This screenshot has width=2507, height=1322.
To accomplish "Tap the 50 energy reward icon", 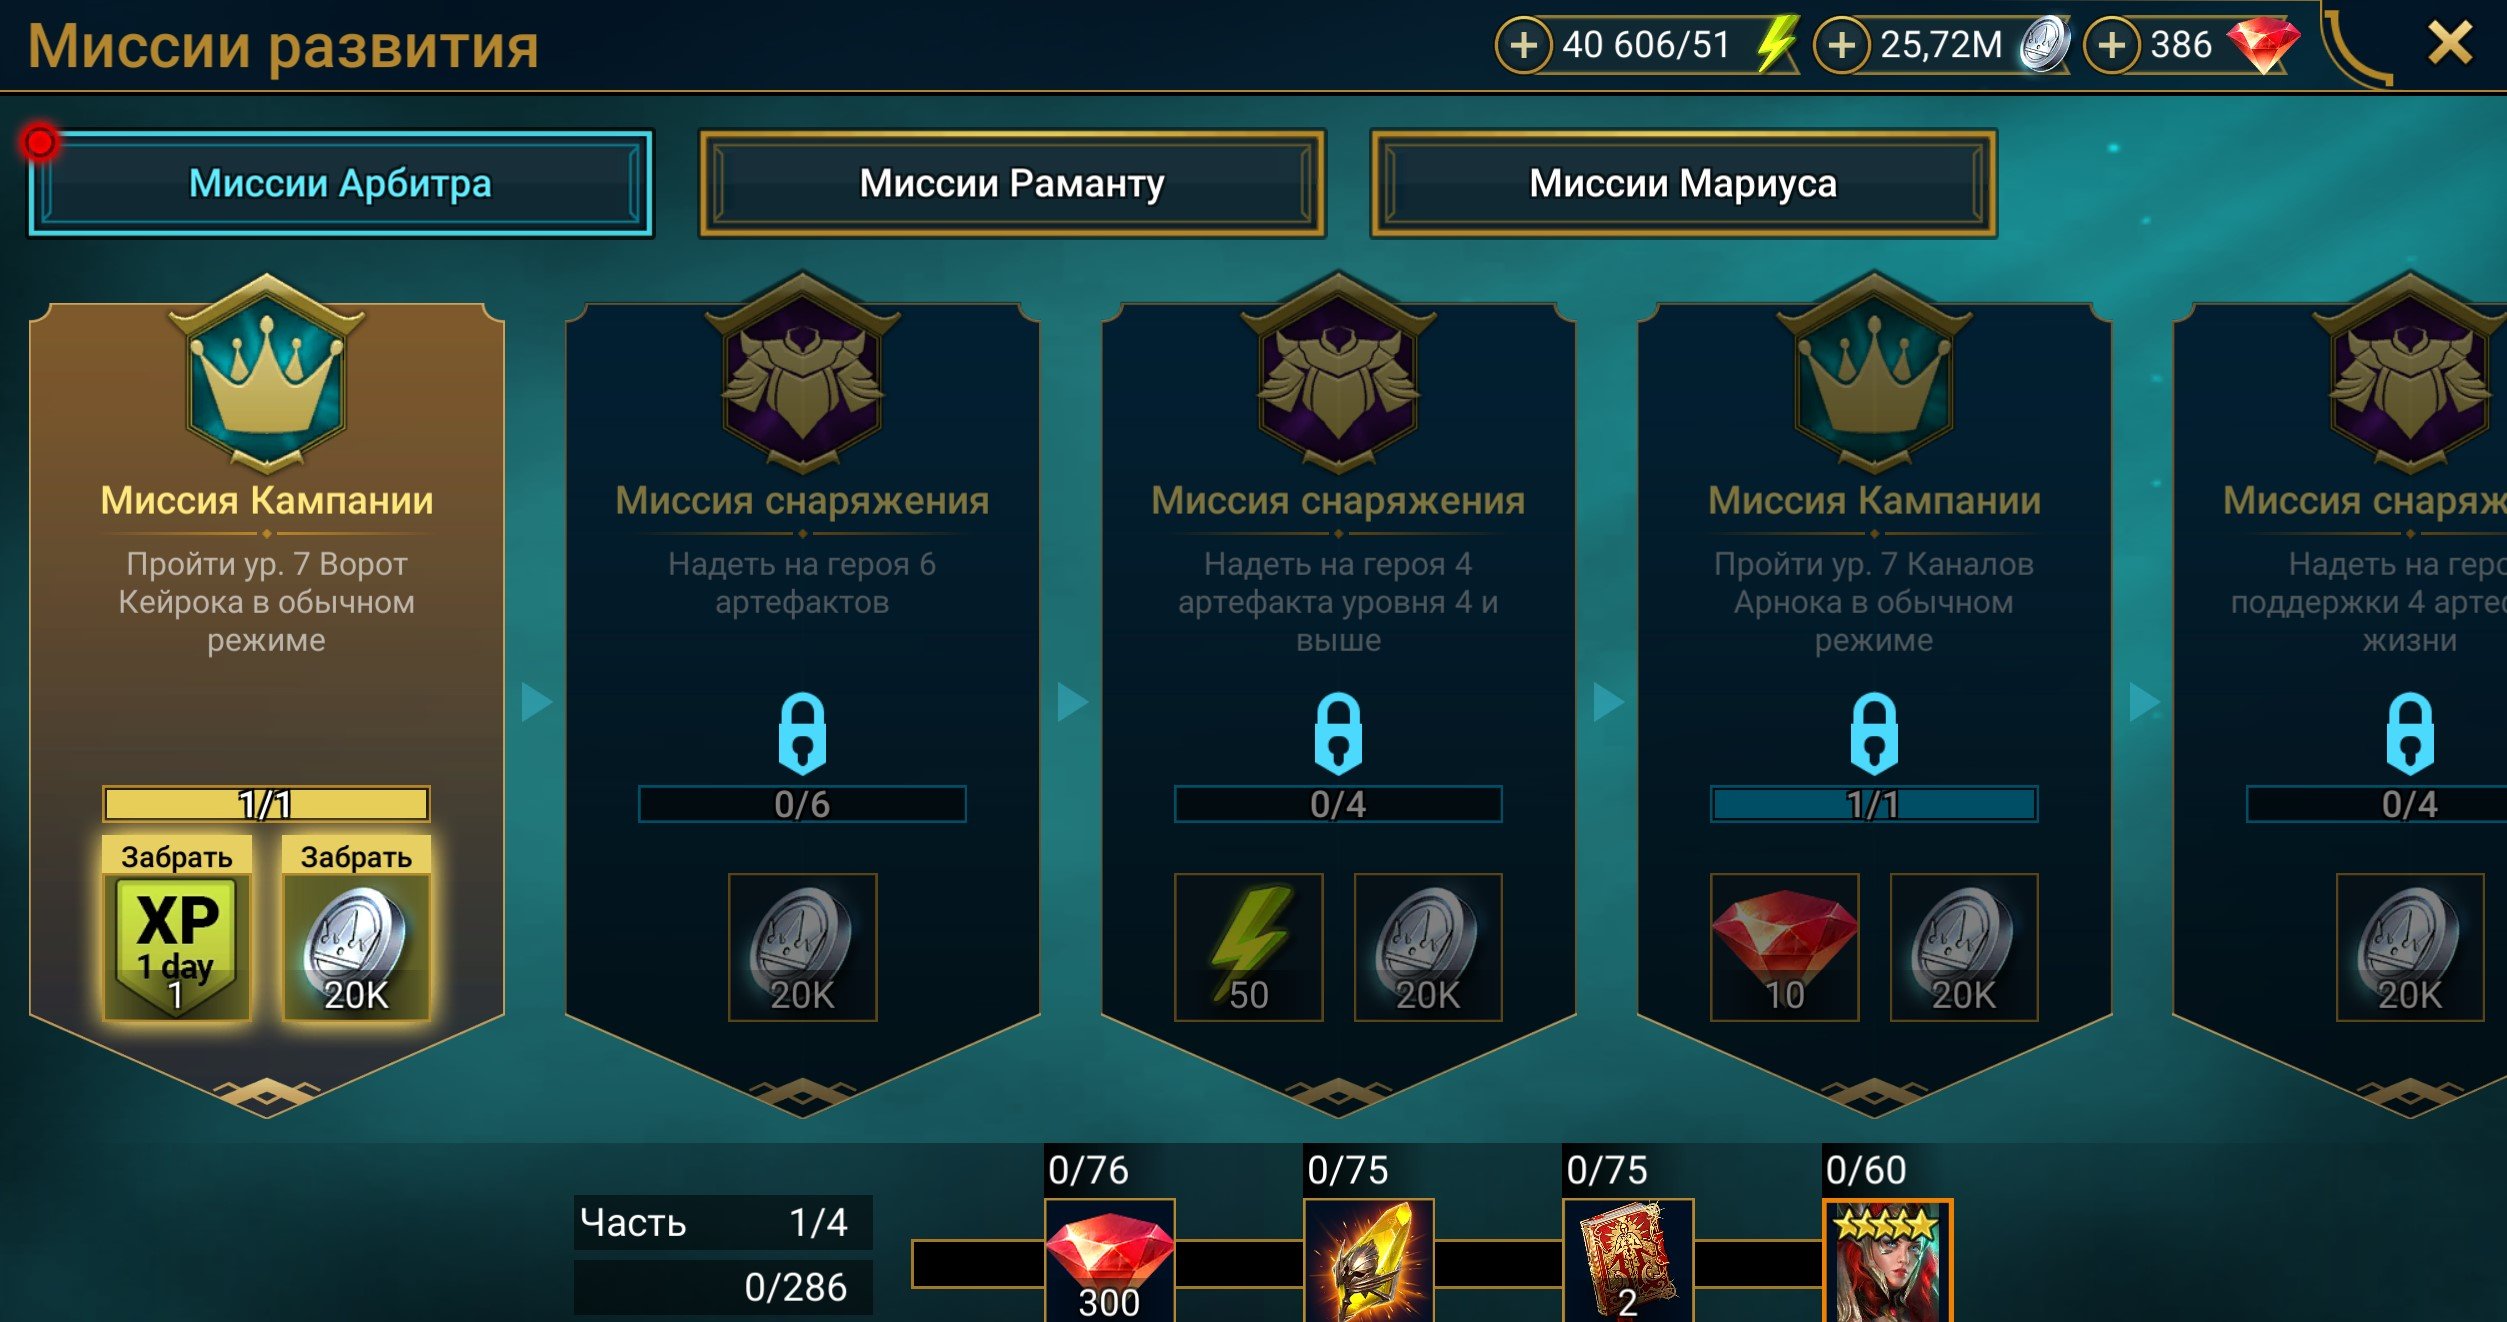I will click(x=1248, y=947).
